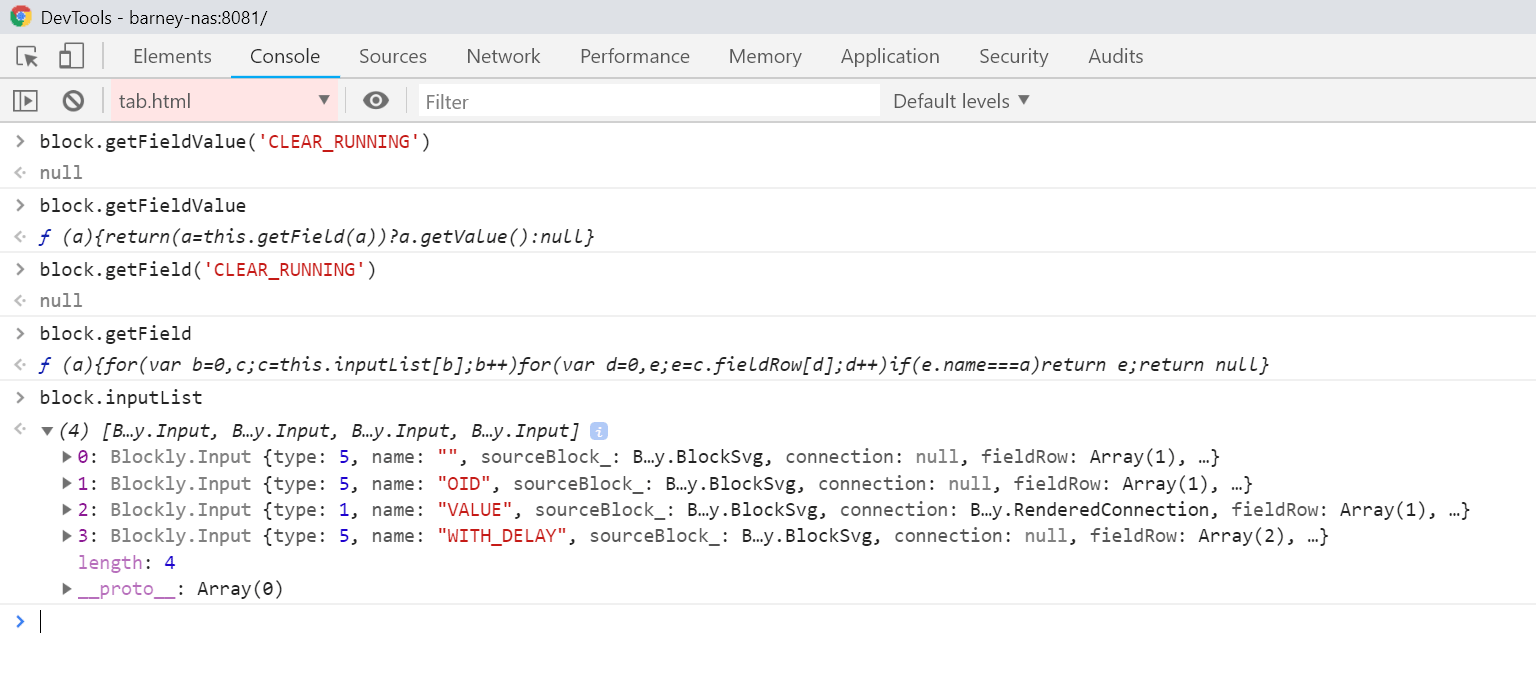Open the Sources panel
This screenshot has height=680, width=1536.
click(x=392, y=56)
